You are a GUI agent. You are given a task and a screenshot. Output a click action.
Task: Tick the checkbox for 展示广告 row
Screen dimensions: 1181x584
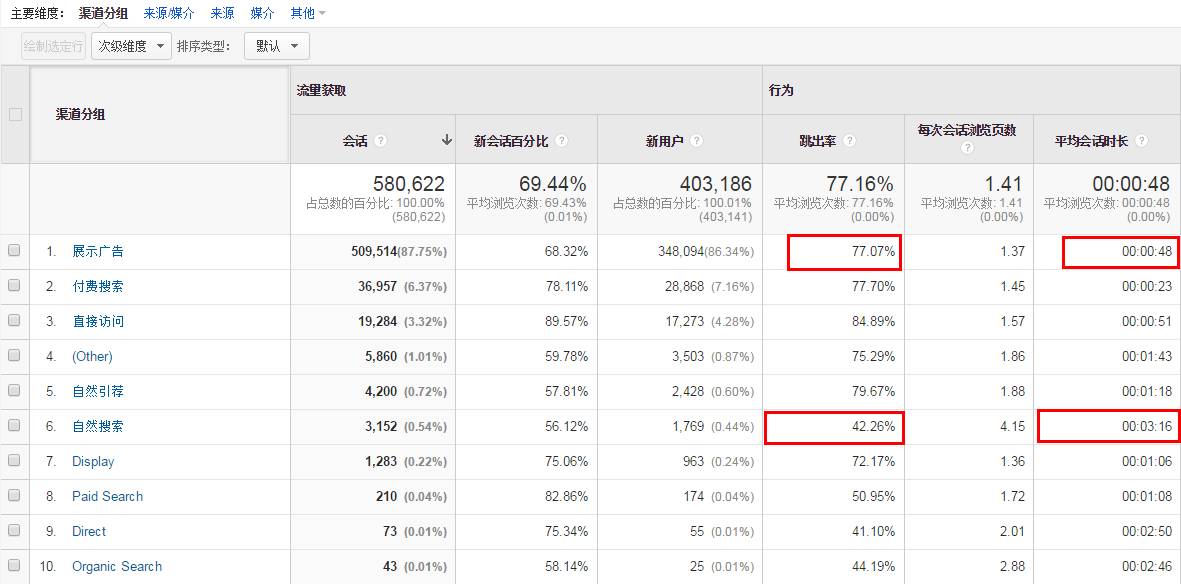click(14, 251)
